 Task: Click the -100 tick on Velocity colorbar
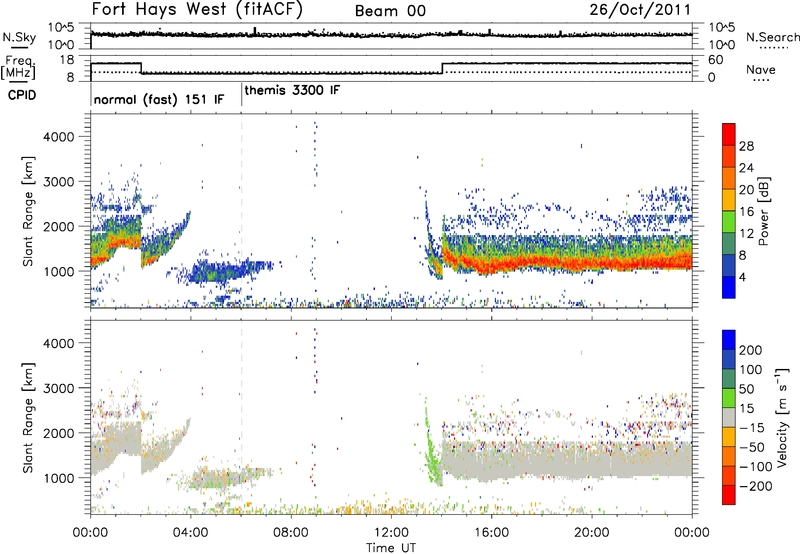click(755, 467)
